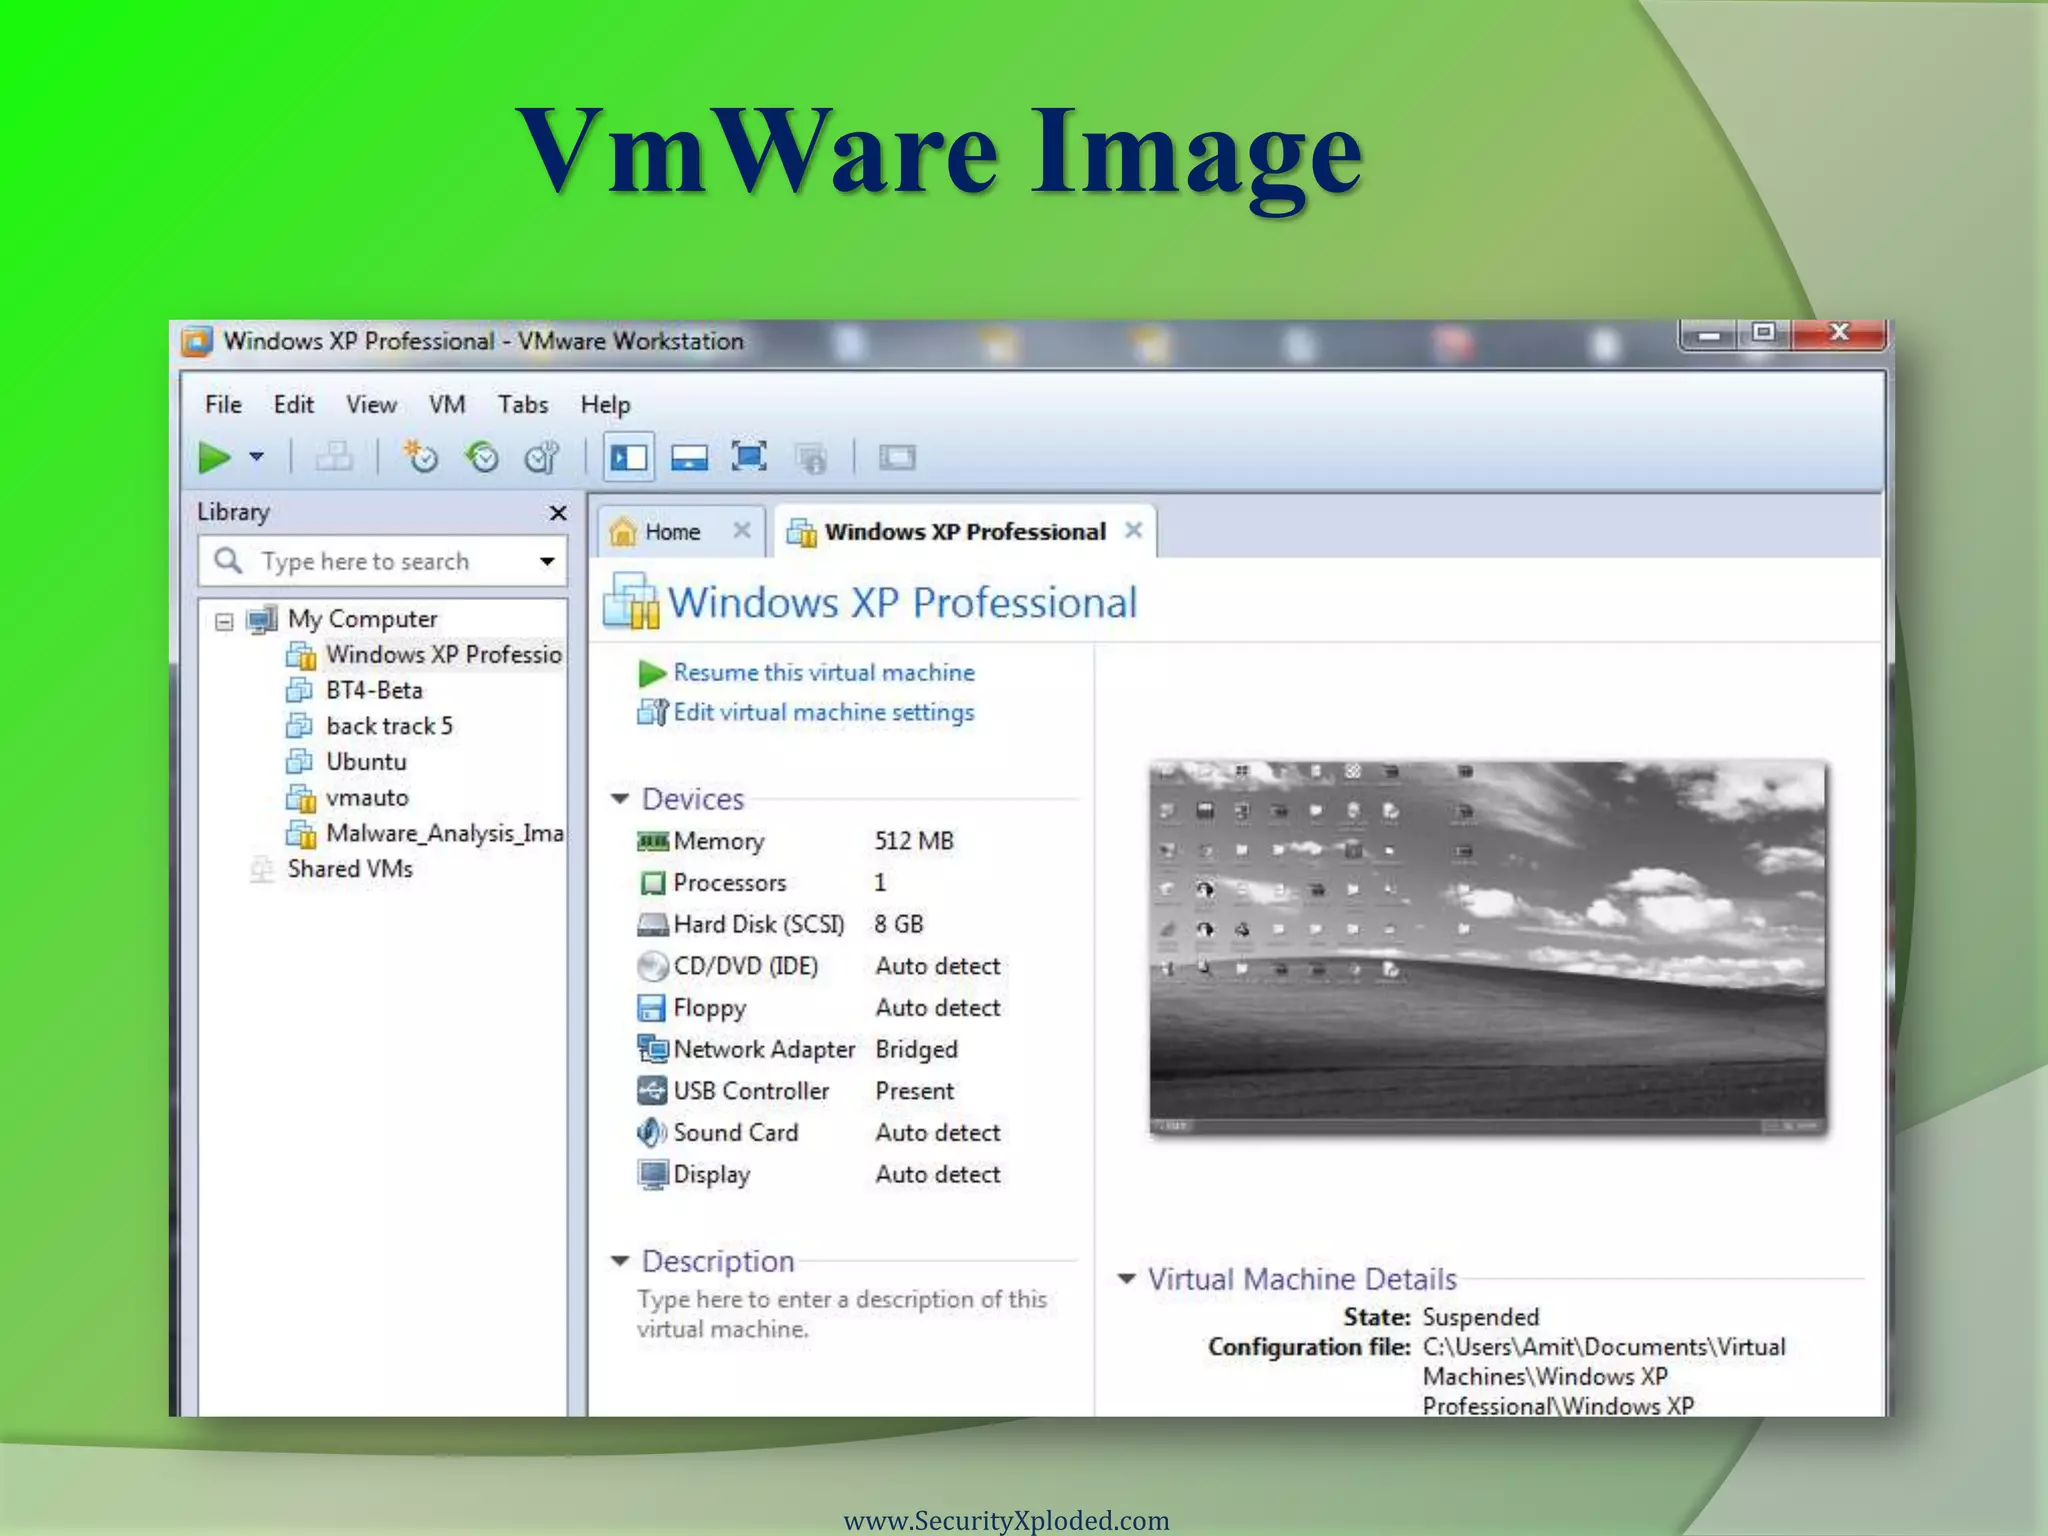This screenshot has height=1536, width=2048.
Task: Collapse the Description section
Action: pyautogui.click(x=620, y=1261)
